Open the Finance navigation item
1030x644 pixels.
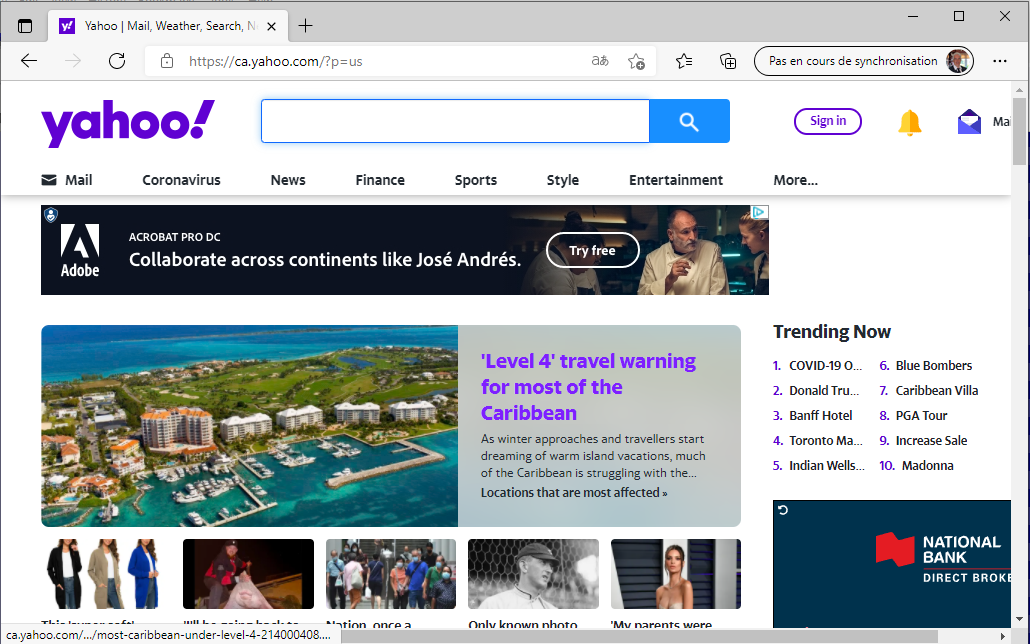[x=380, y=180]
